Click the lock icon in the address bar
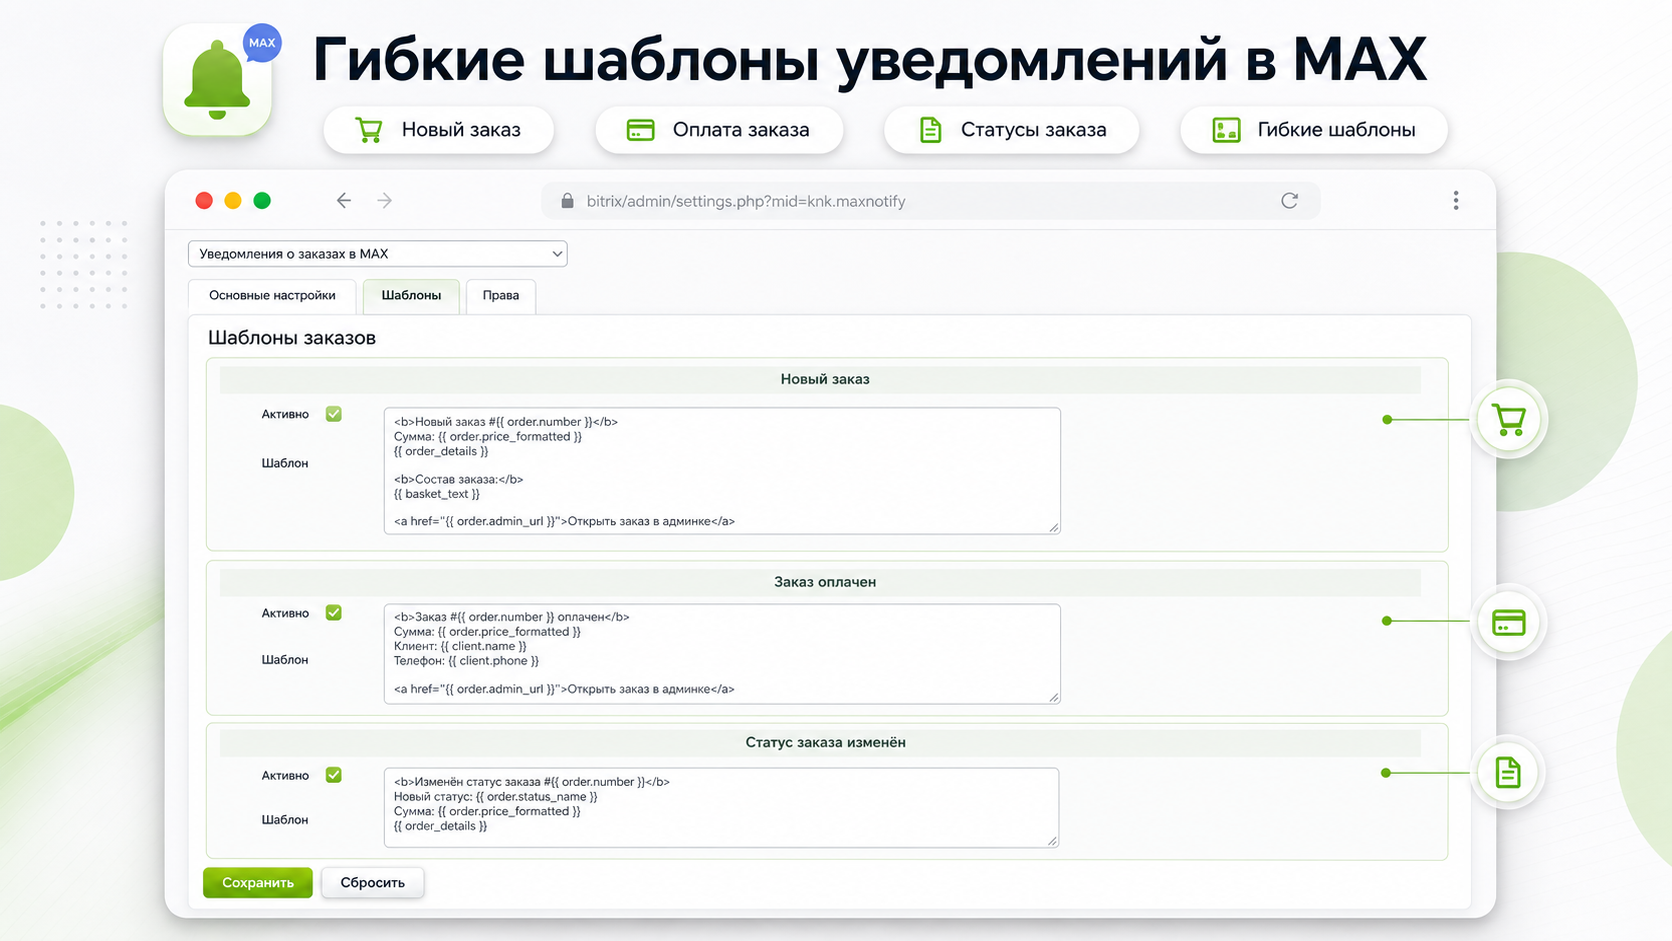The height and width of the screenshot is (941, 1672). coord(567,201)
